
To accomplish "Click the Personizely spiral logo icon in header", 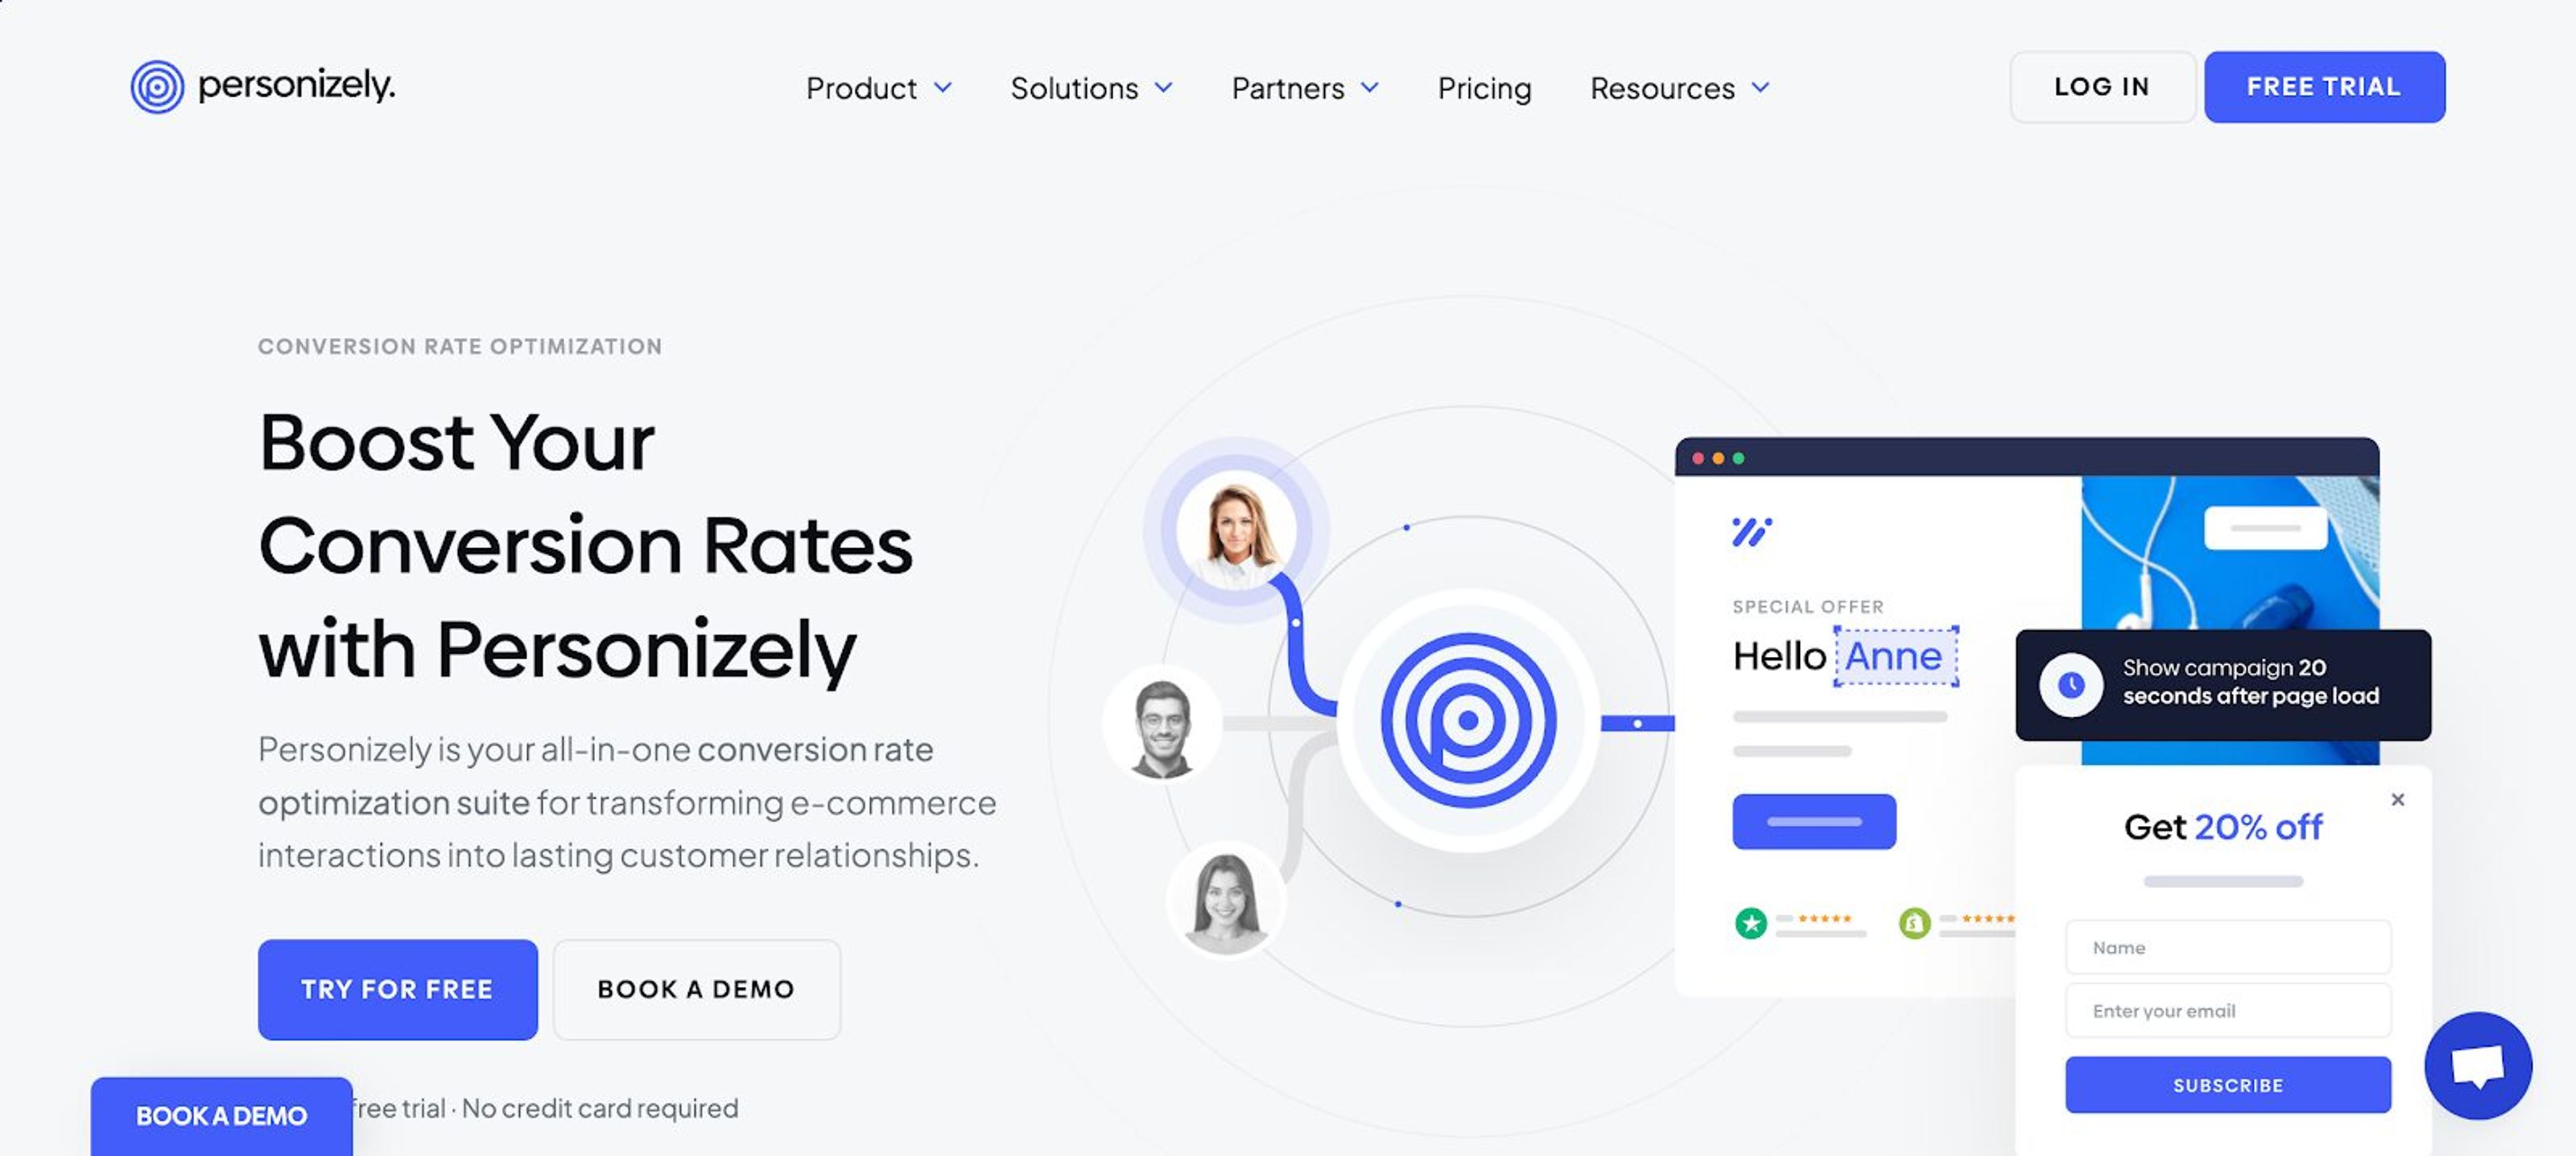I will point(157,87).
